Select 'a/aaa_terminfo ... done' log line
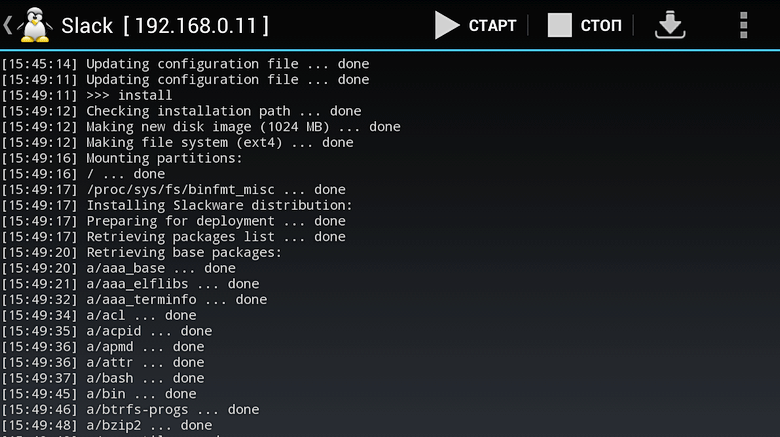The width and height of the screenshot is (780, 437). click(x=134, y=300)
